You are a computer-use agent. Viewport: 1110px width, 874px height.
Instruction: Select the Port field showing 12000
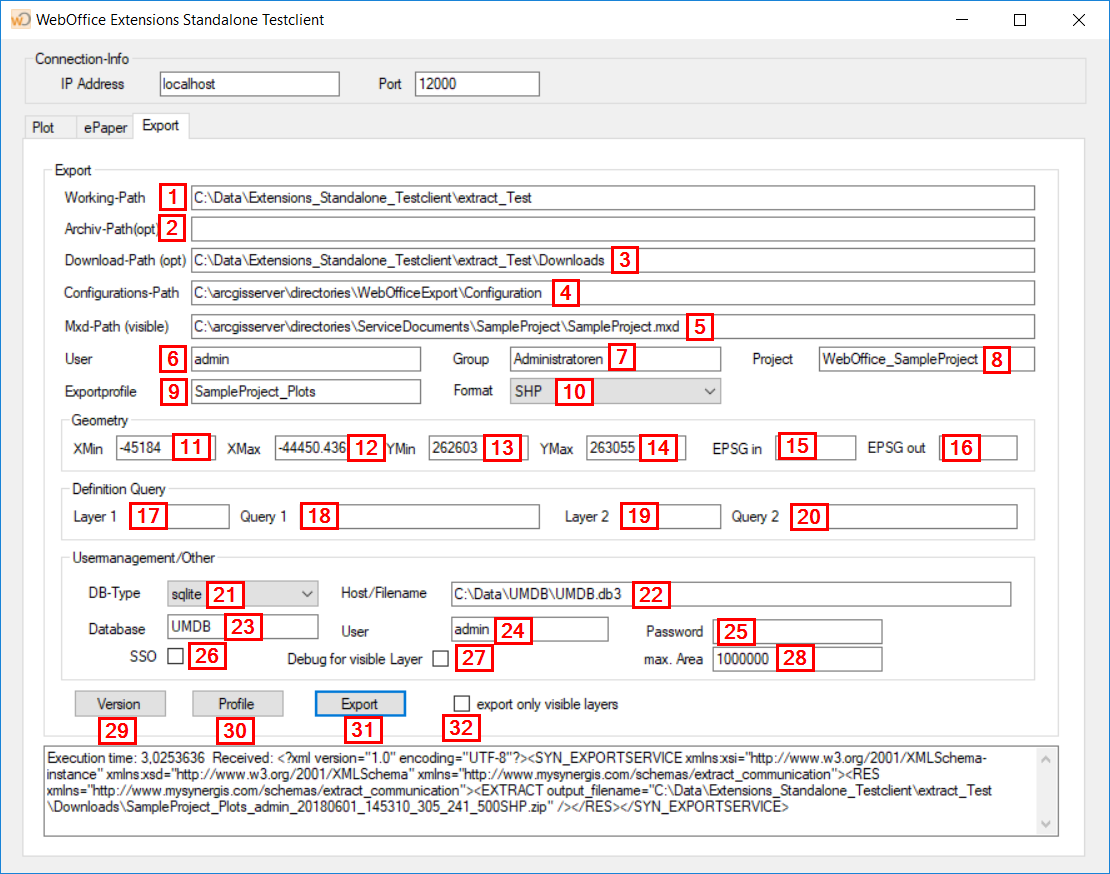476,84
